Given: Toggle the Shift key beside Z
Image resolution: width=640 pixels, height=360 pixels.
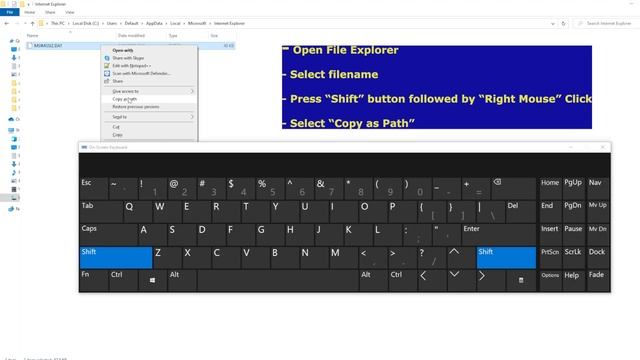Looking at the screenshot, I should click(116, 257).
